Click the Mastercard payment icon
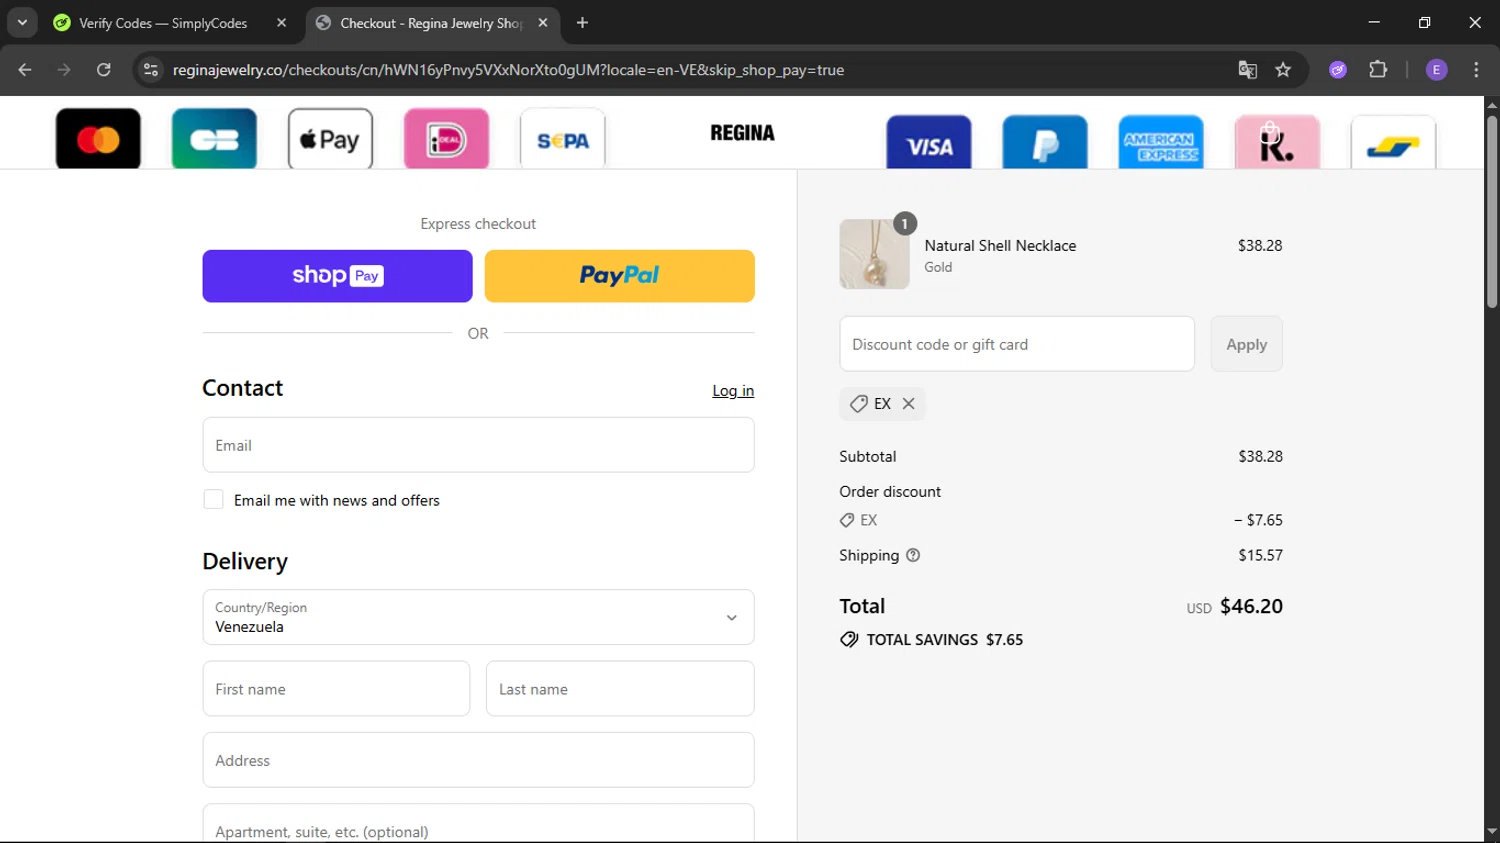The image size is (1500, 843). pos(98,139)
